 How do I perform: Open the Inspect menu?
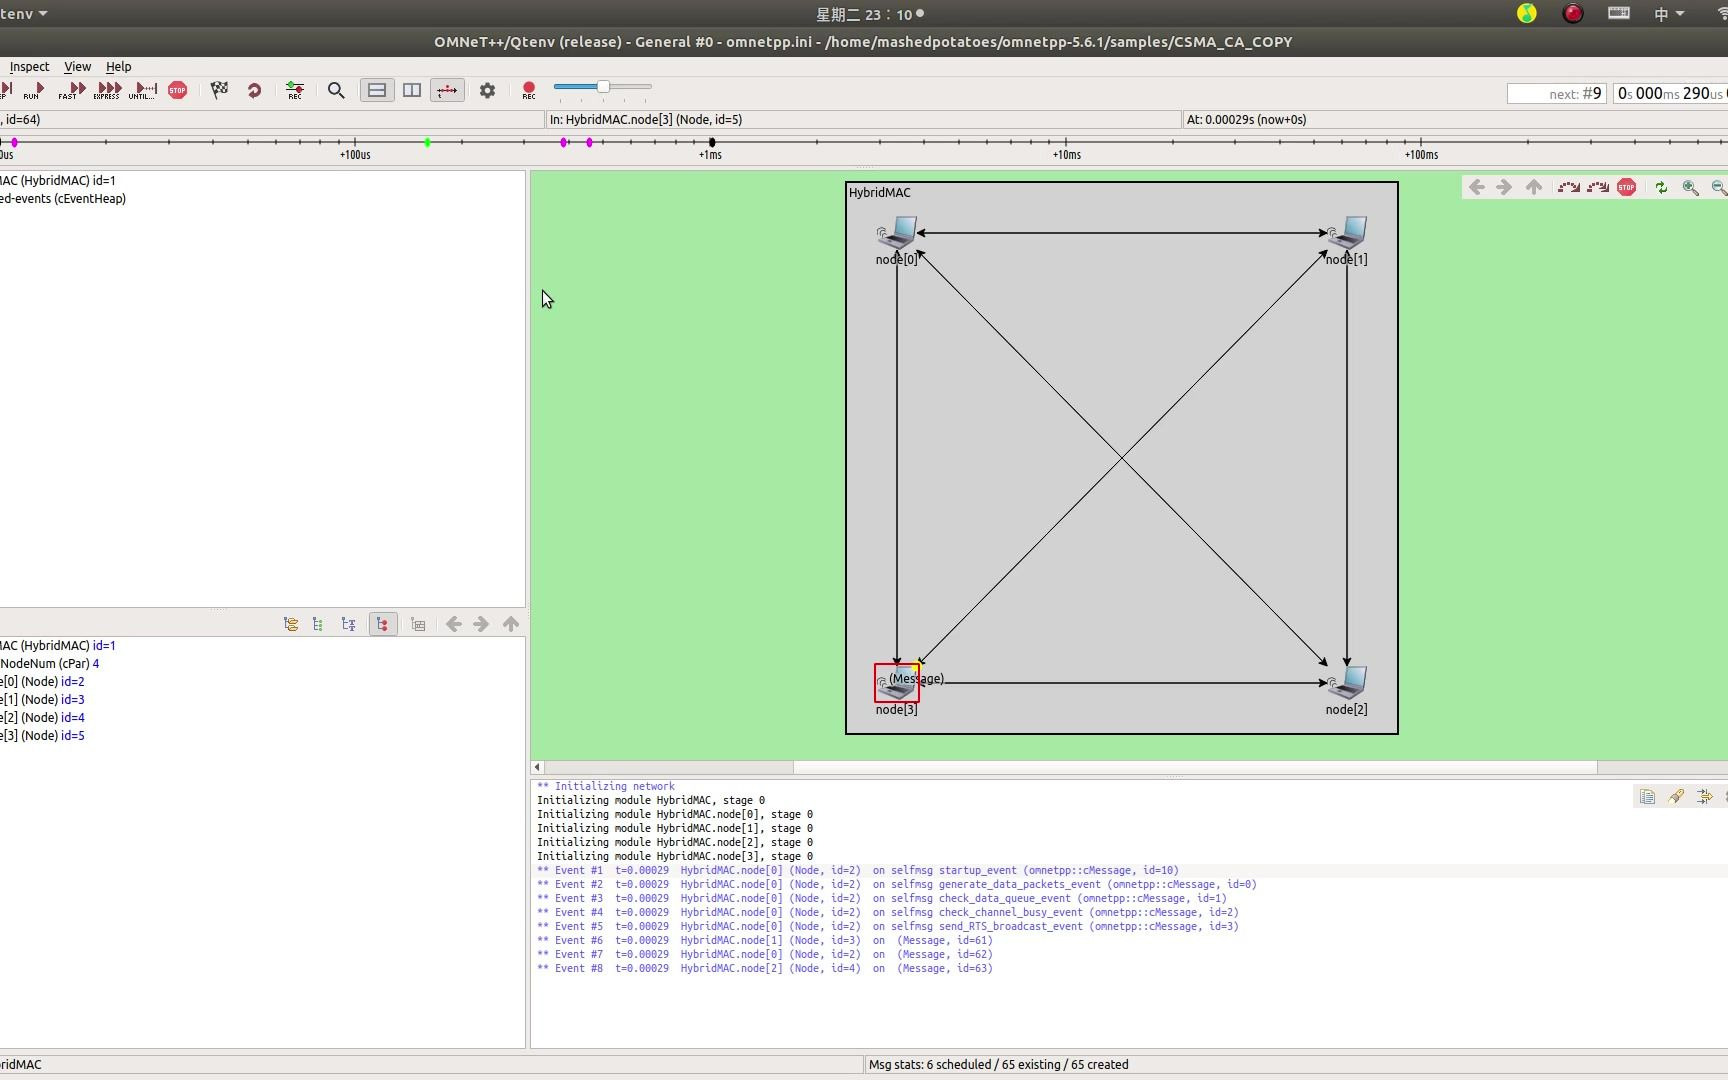[x=29, y=67]
